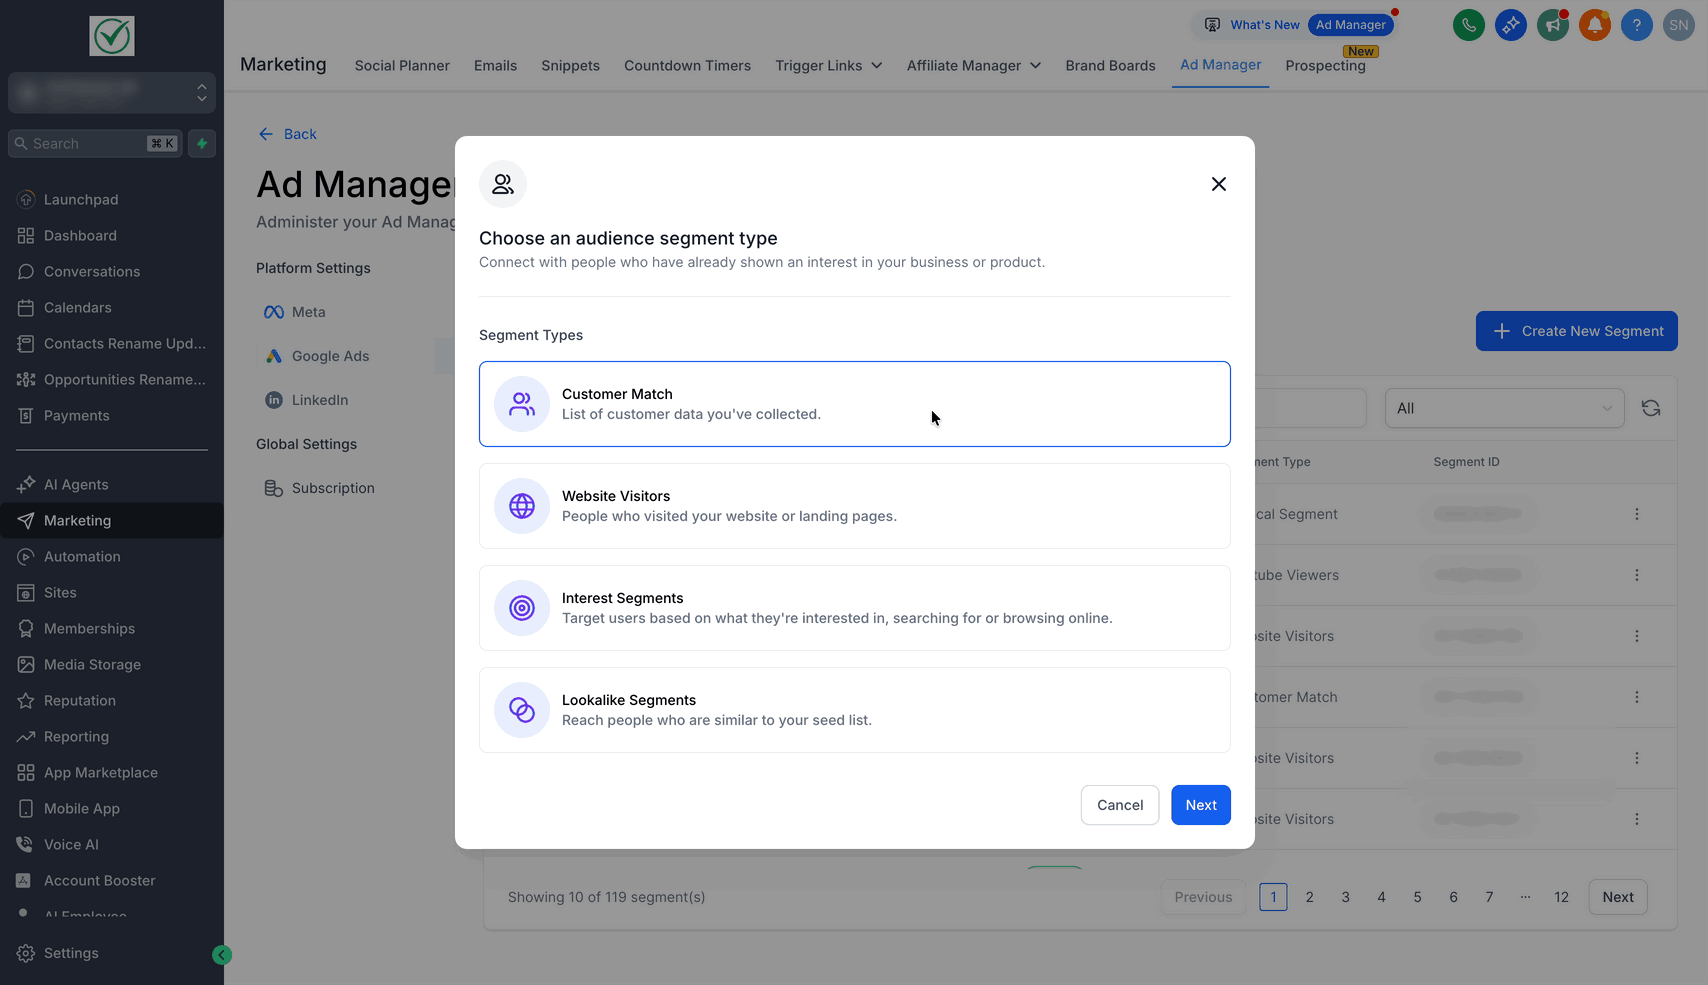Select the Customer Match segment type
This screenshot has height=985, width=1708.
854,404
